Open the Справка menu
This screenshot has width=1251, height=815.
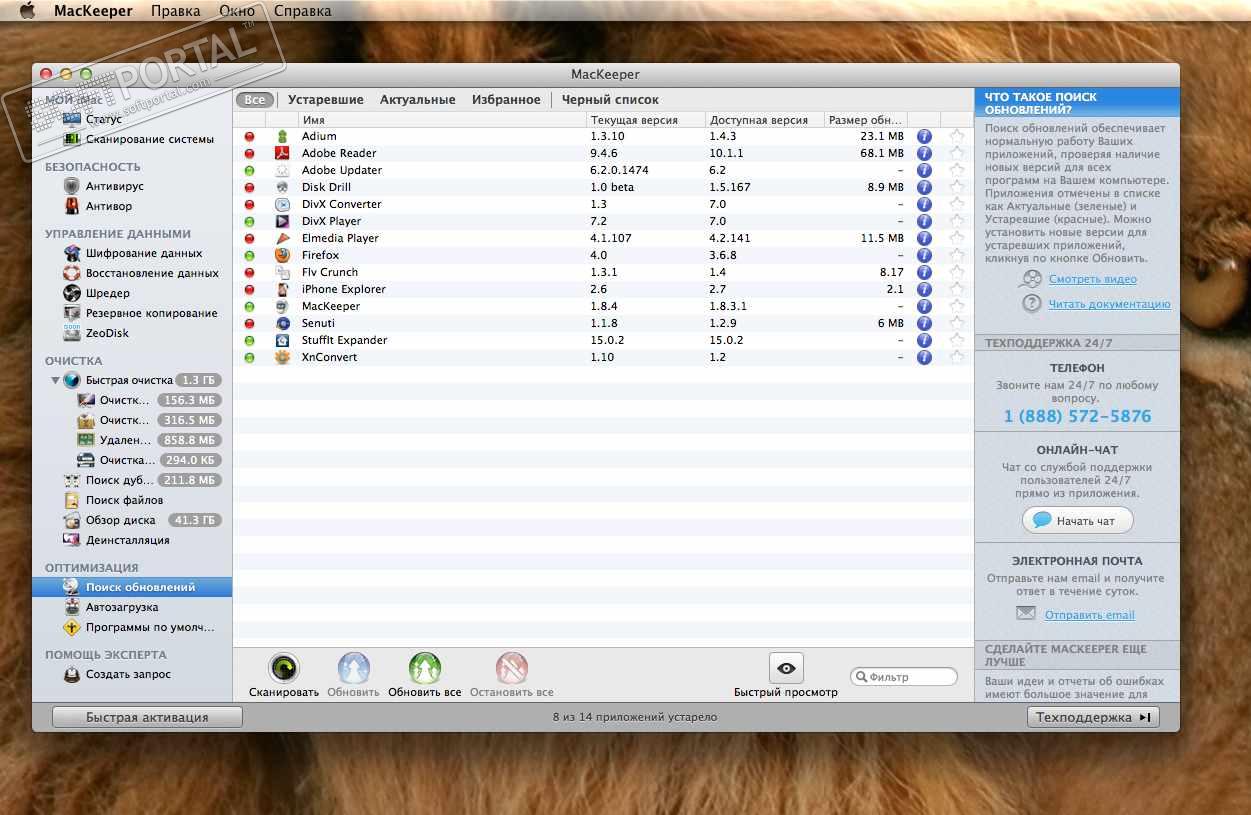click(x=302, y=11)
